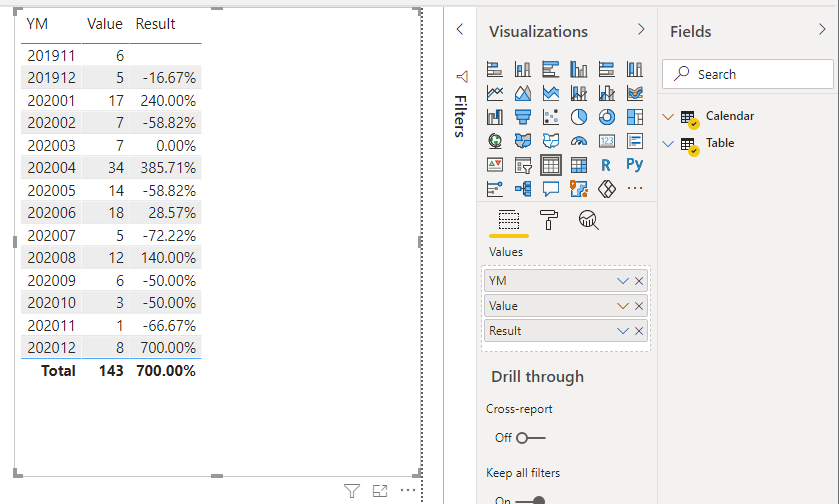This screenshot has height=504, width=839.
Task: Select the Pie chart visual
Action: (x=578, y=117)
